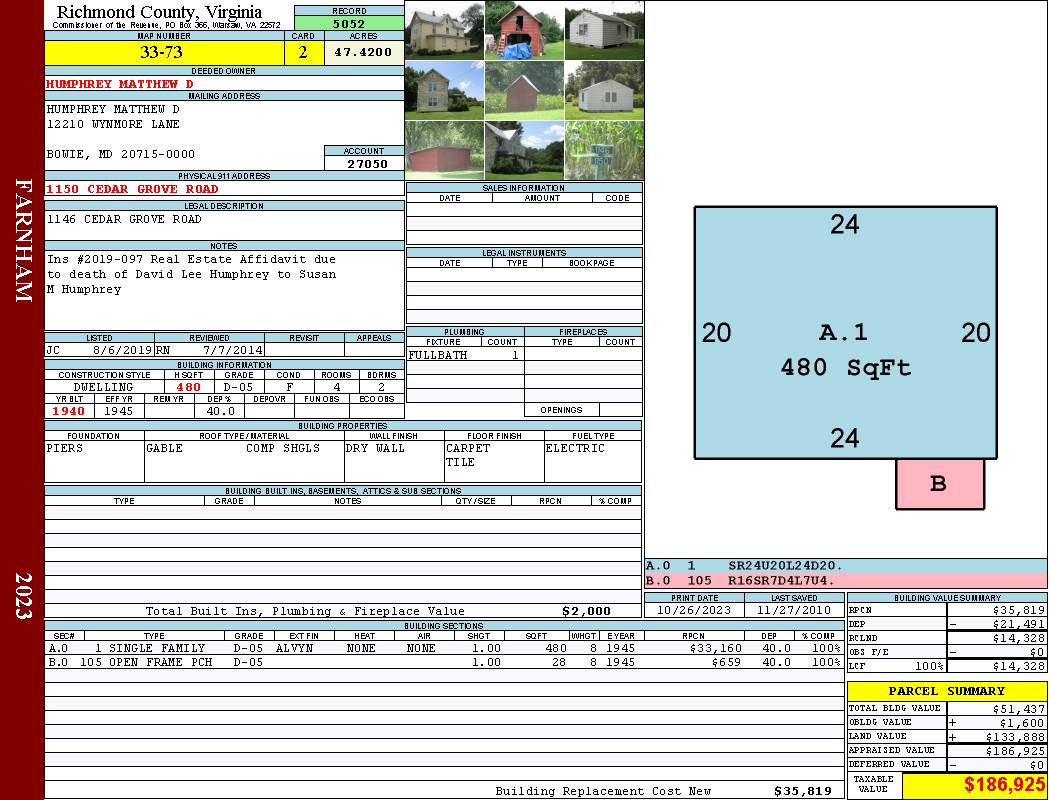
Task: Open the small red shed photo
Action: [x=524, y=90]
